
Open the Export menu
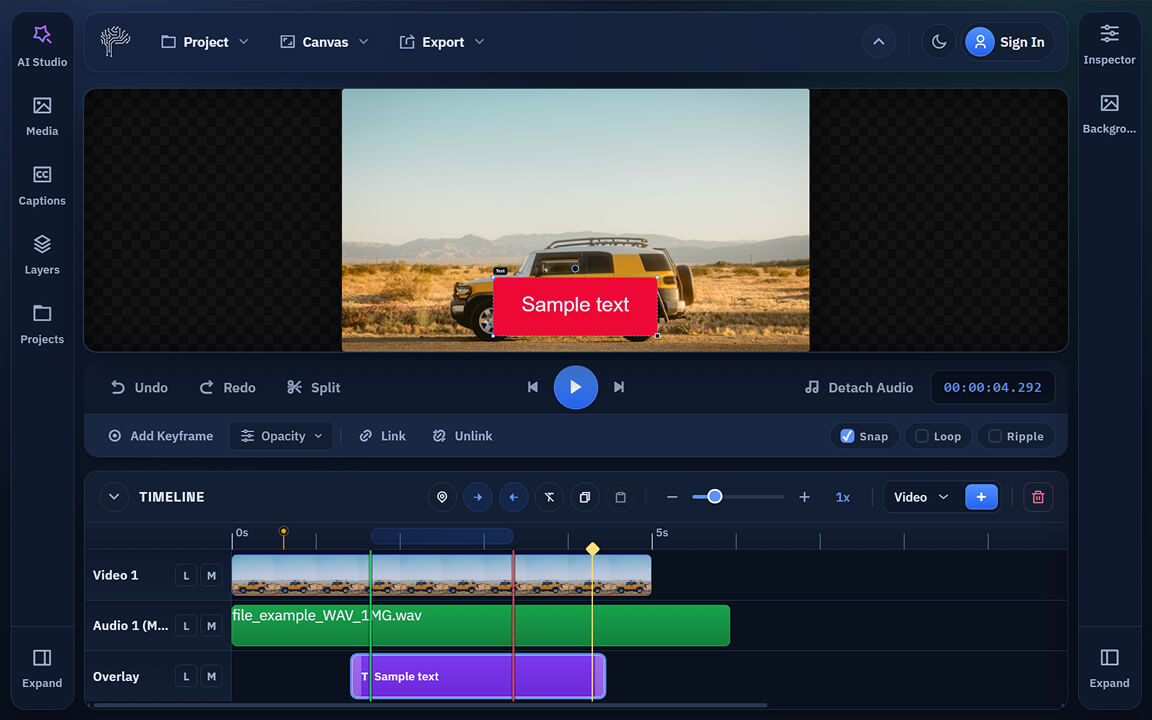tap(442, 42)
